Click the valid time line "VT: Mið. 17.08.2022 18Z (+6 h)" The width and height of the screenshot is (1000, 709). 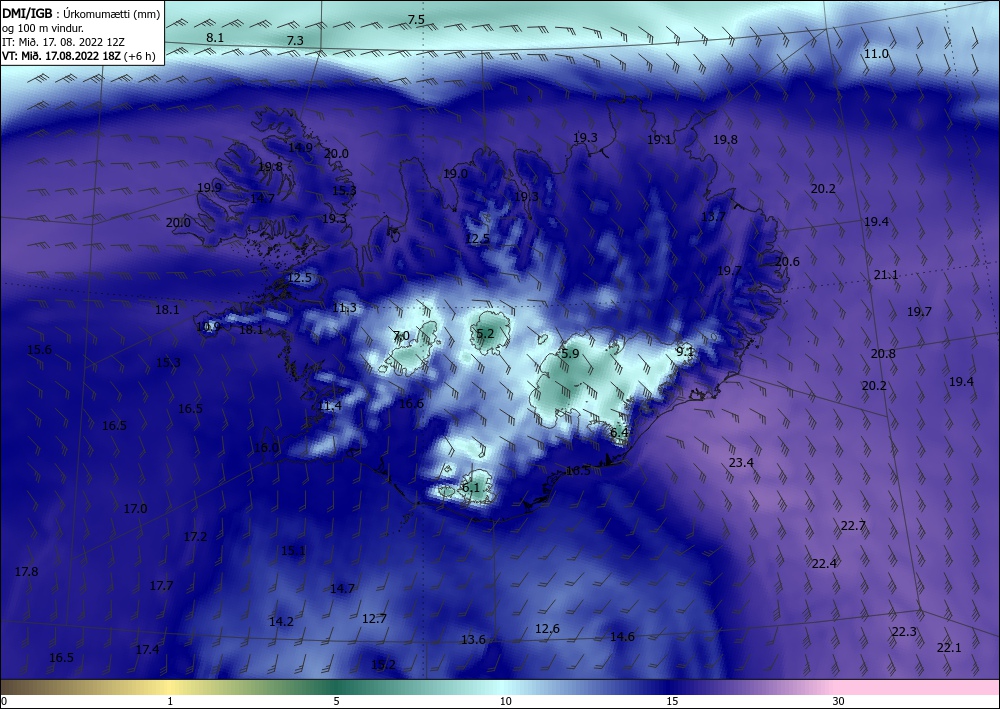click(78, 56)
